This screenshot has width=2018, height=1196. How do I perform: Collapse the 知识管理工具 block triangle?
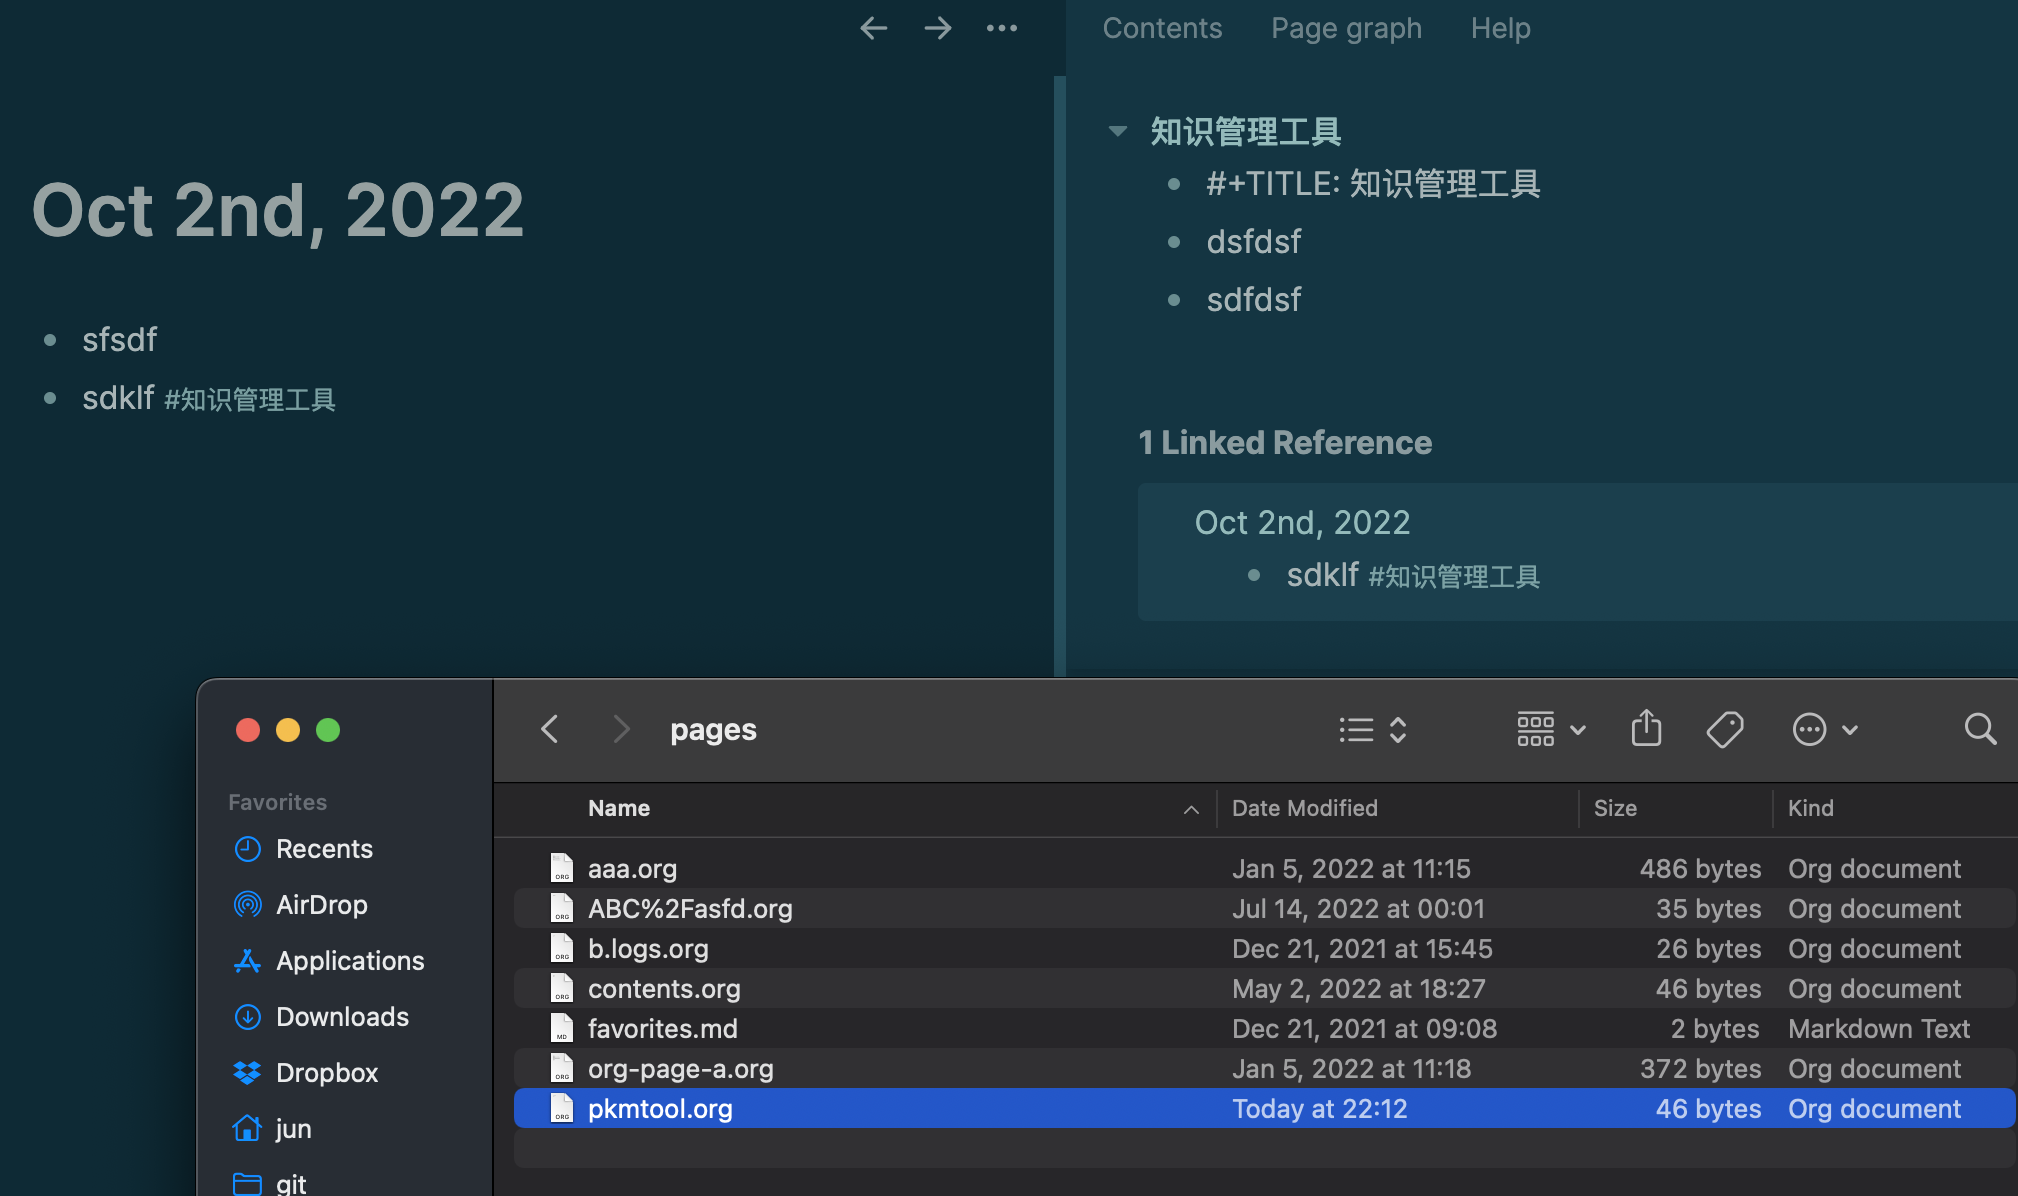click(x=1118, y=131)
